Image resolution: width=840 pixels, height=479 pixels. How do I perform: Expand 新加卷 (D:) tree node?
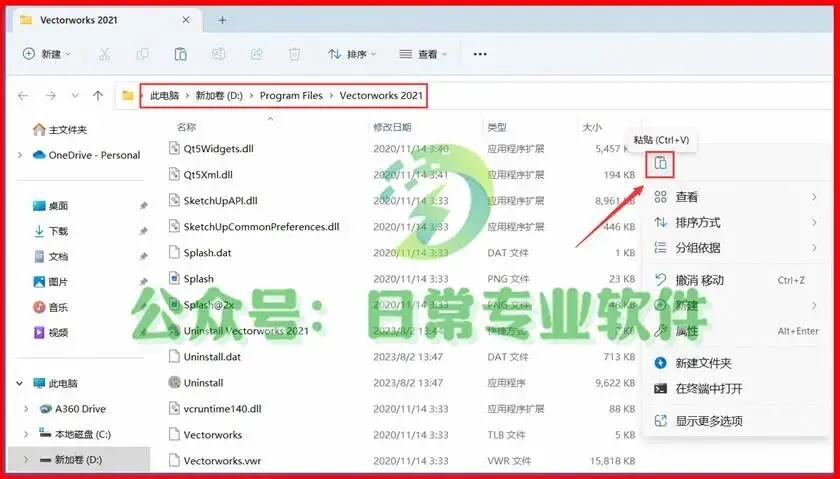[26, 460]
